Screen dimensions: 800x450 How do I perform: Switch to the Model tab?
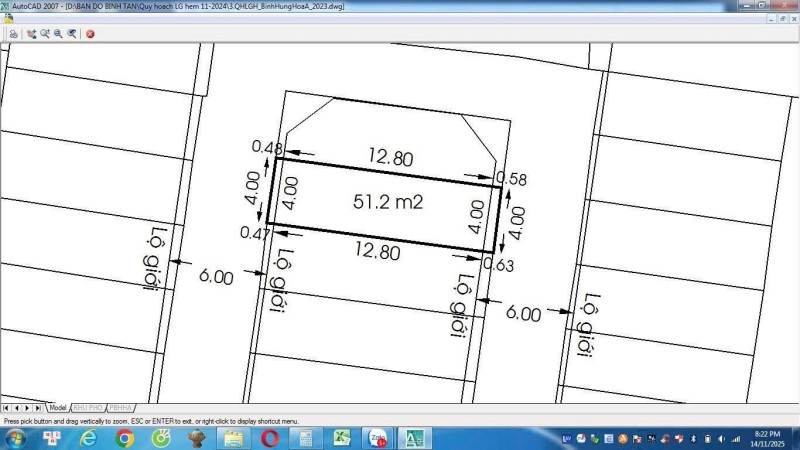point(58,408)
